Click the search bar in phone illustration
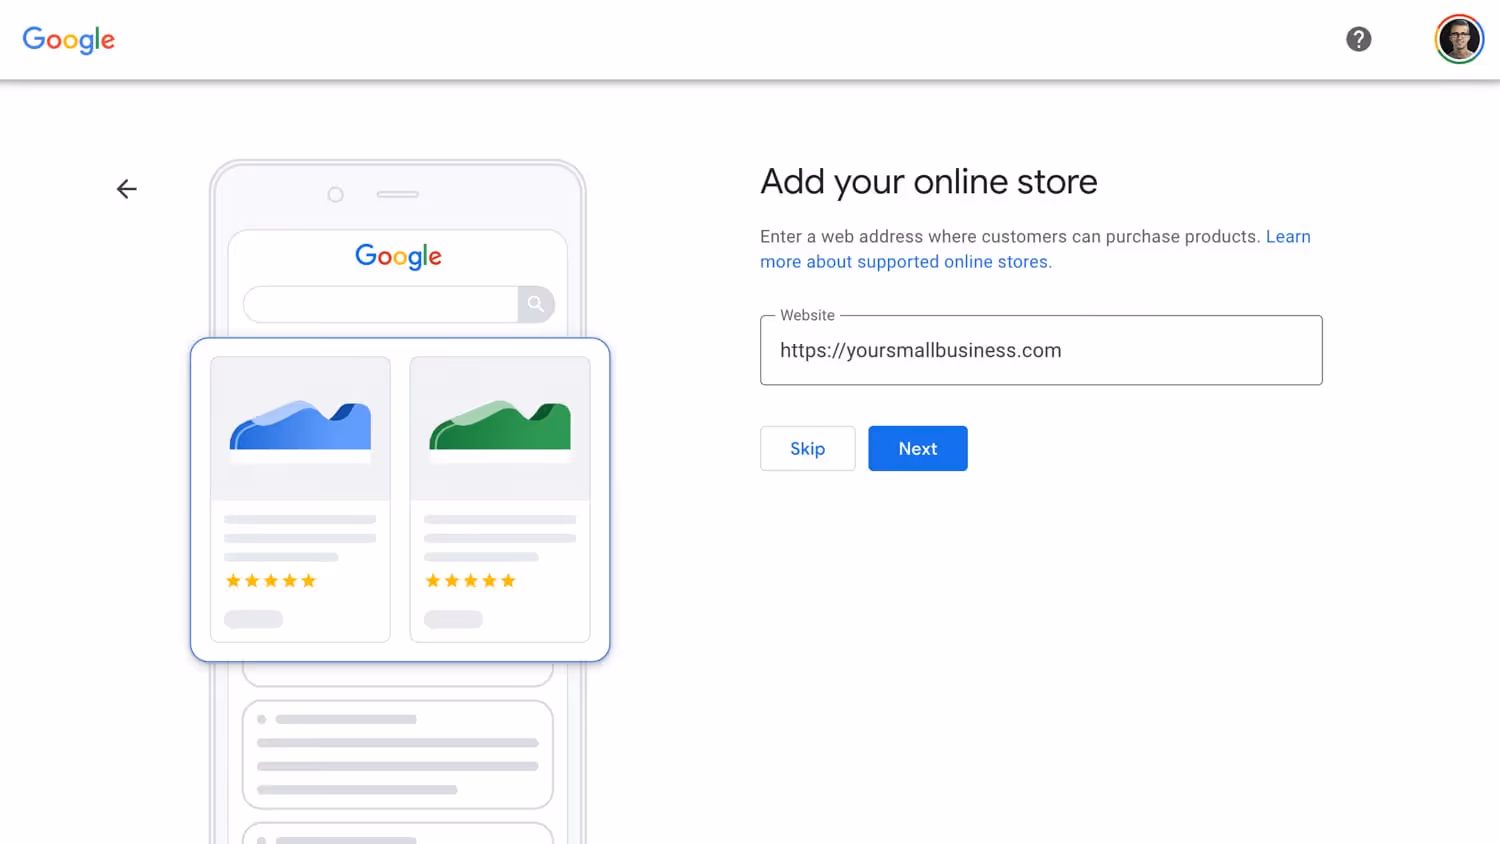 click(380, 304)
